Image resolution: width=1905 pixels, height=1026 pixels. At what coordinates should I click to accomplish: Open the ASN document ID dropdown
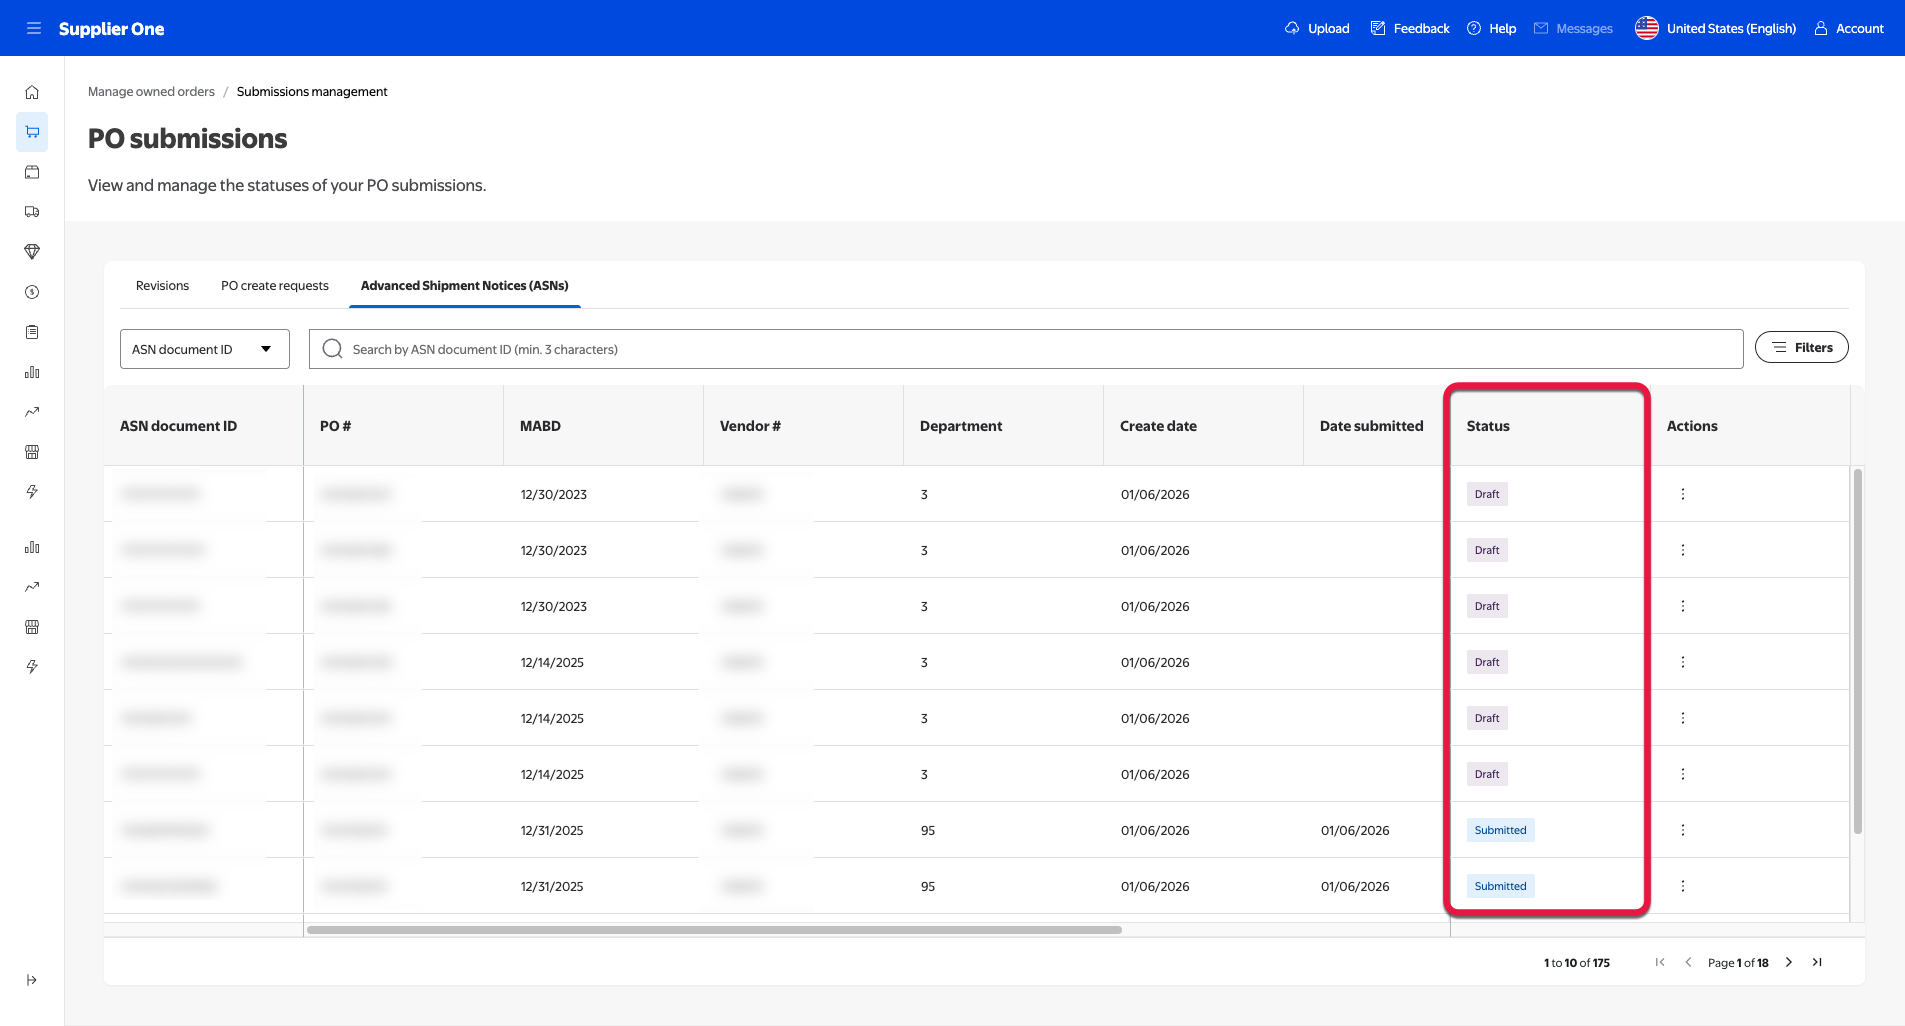(204, 349)
